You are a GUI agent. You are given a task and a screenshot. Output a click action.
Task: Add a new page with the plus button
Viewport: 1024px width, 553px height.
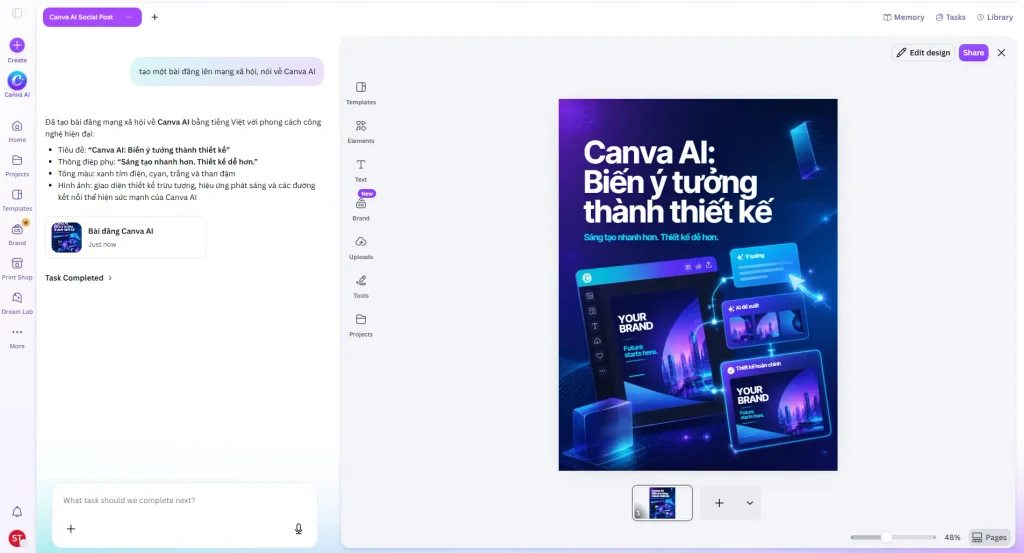pyautogui.click(x=719, y=503)
